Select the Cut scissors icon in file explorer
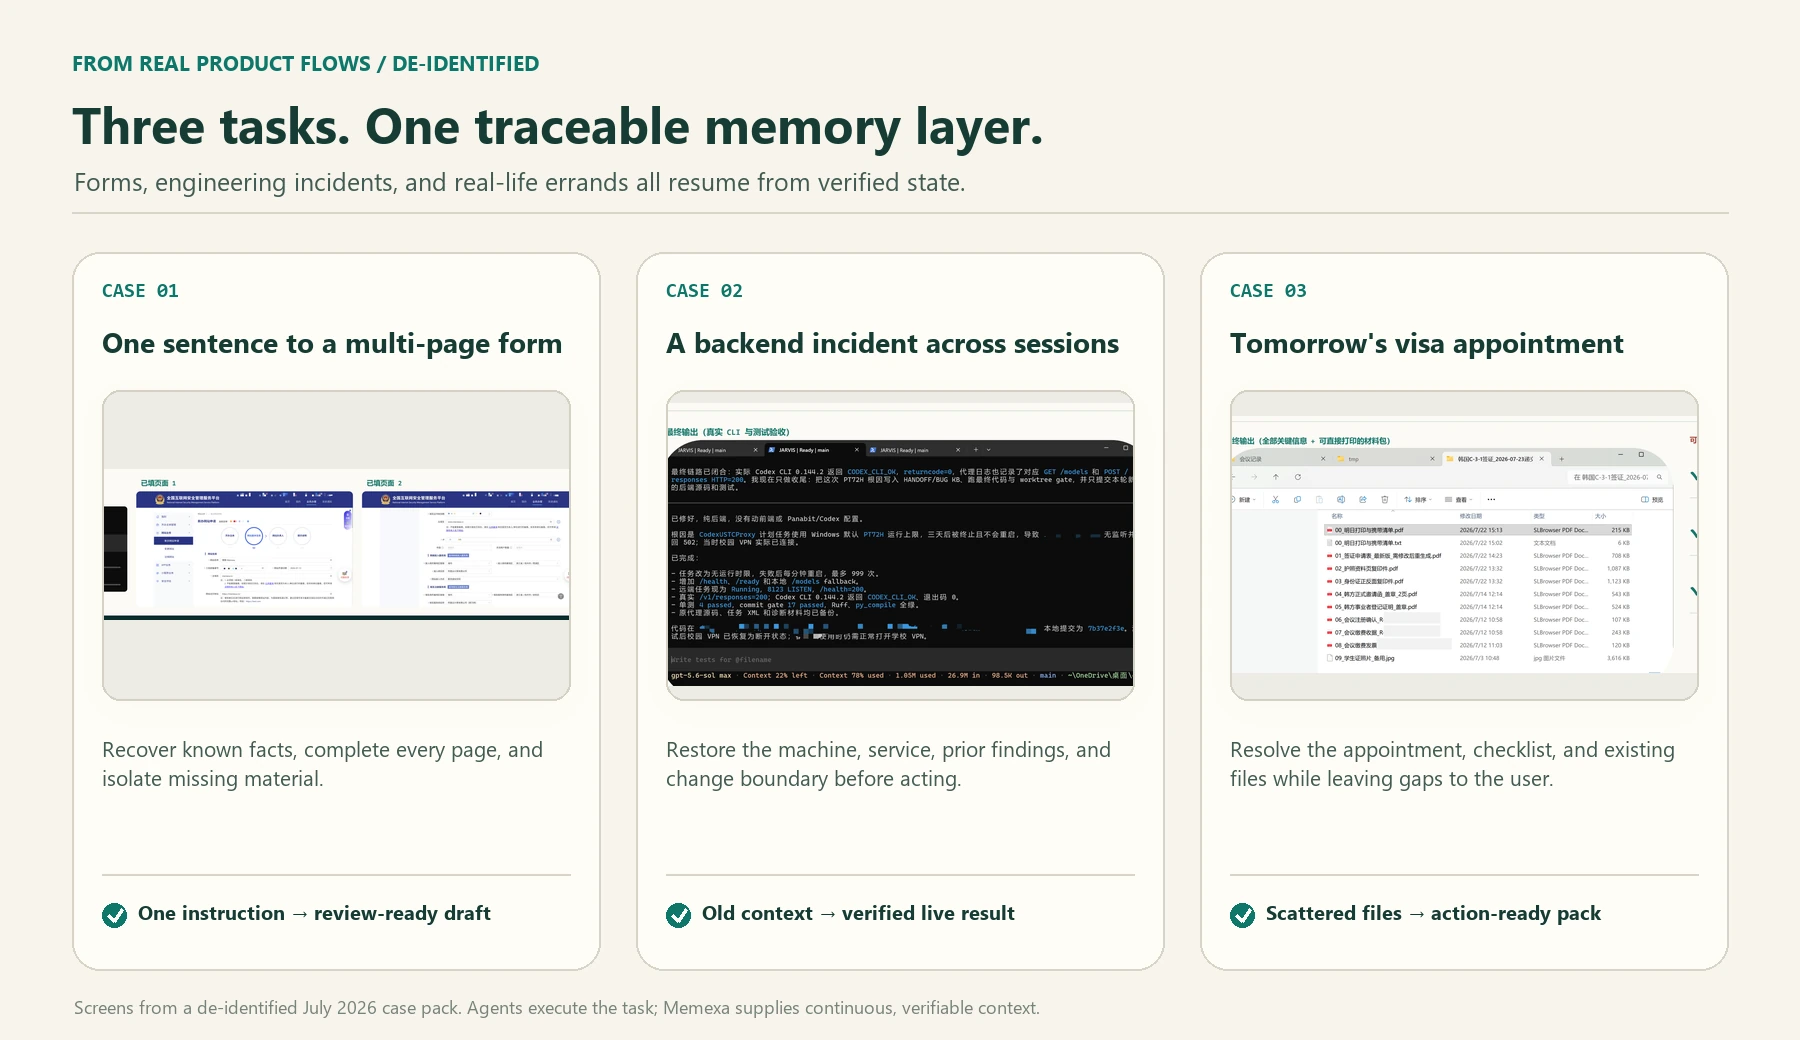Viewport: 1800px width, 1040px height. click(1275, 499)
